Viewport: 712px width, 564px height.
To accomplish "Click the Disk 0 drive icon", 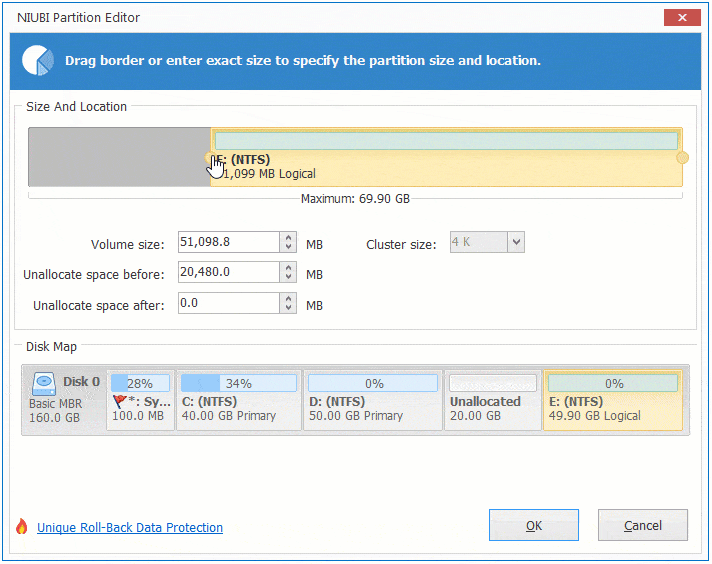I will pyautogui.click(x=43, y=383).
